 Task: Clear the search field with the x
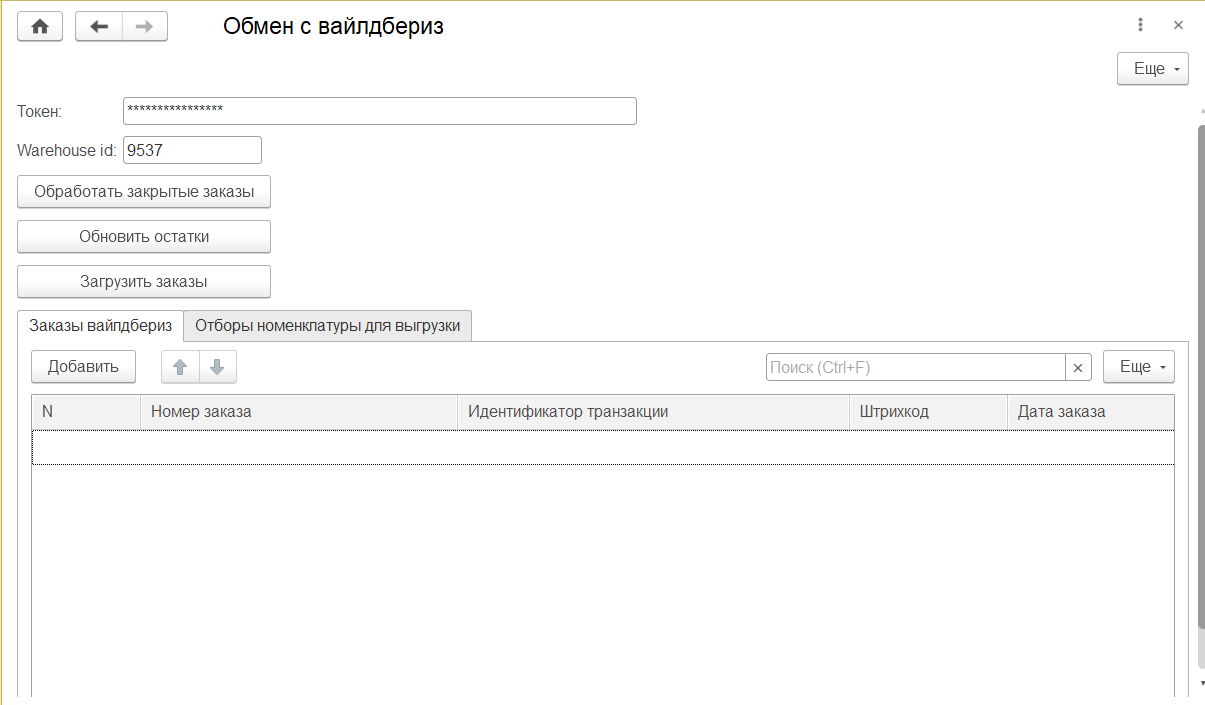(1078, 368)
